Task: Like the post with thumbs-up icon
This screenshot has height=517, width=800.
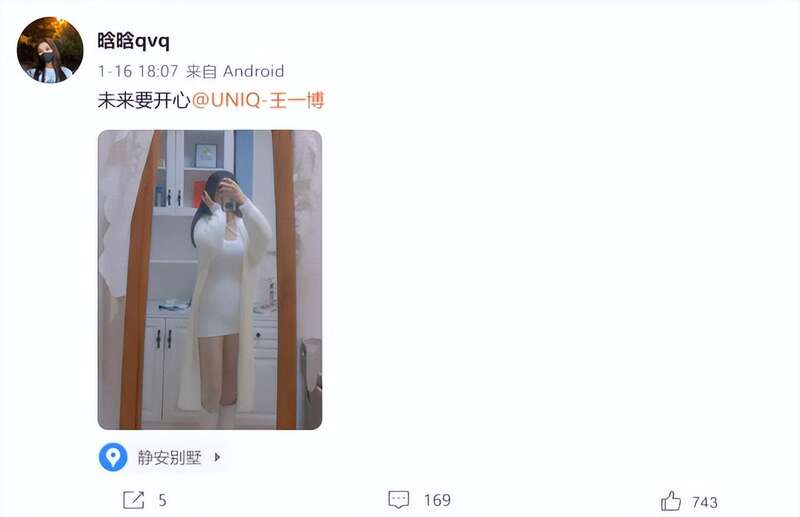Action: pos(671,501)
